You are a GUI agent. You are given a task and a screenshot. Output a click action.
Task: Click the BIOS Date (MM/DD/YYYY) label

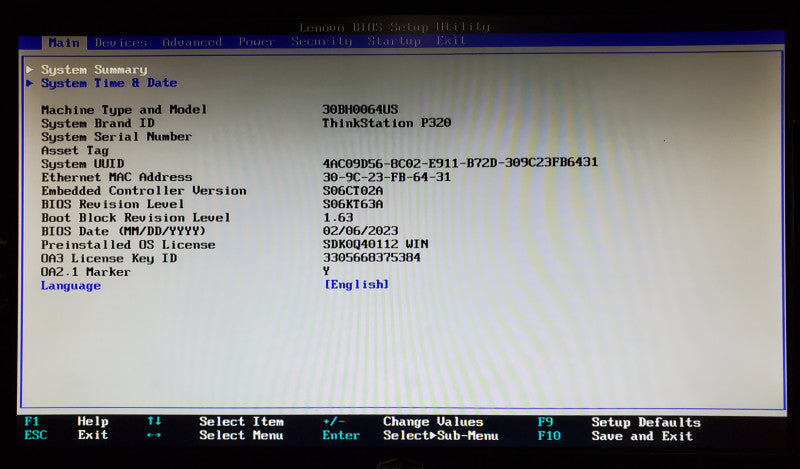click(123, 231)
